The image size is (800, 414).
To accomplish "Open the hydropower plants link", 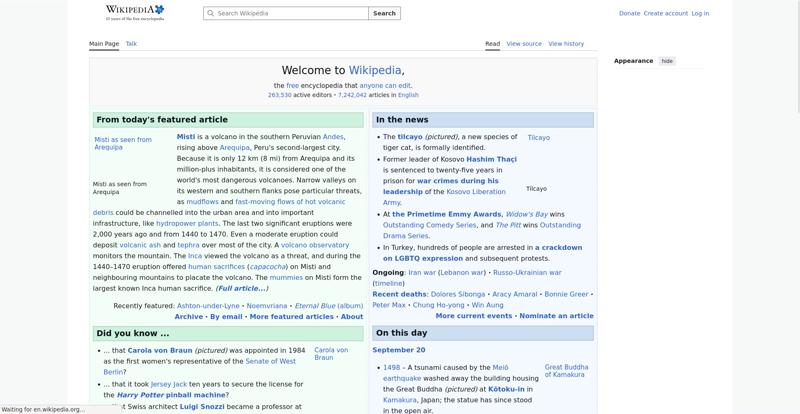I will click(187, 224).
